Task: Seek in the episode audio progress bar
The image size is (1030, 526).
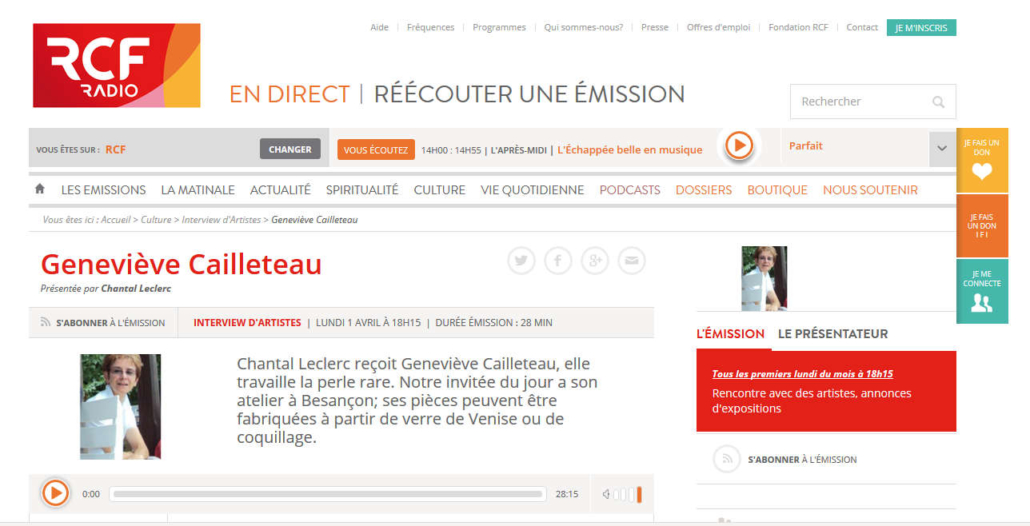Action: pos(328,494)
